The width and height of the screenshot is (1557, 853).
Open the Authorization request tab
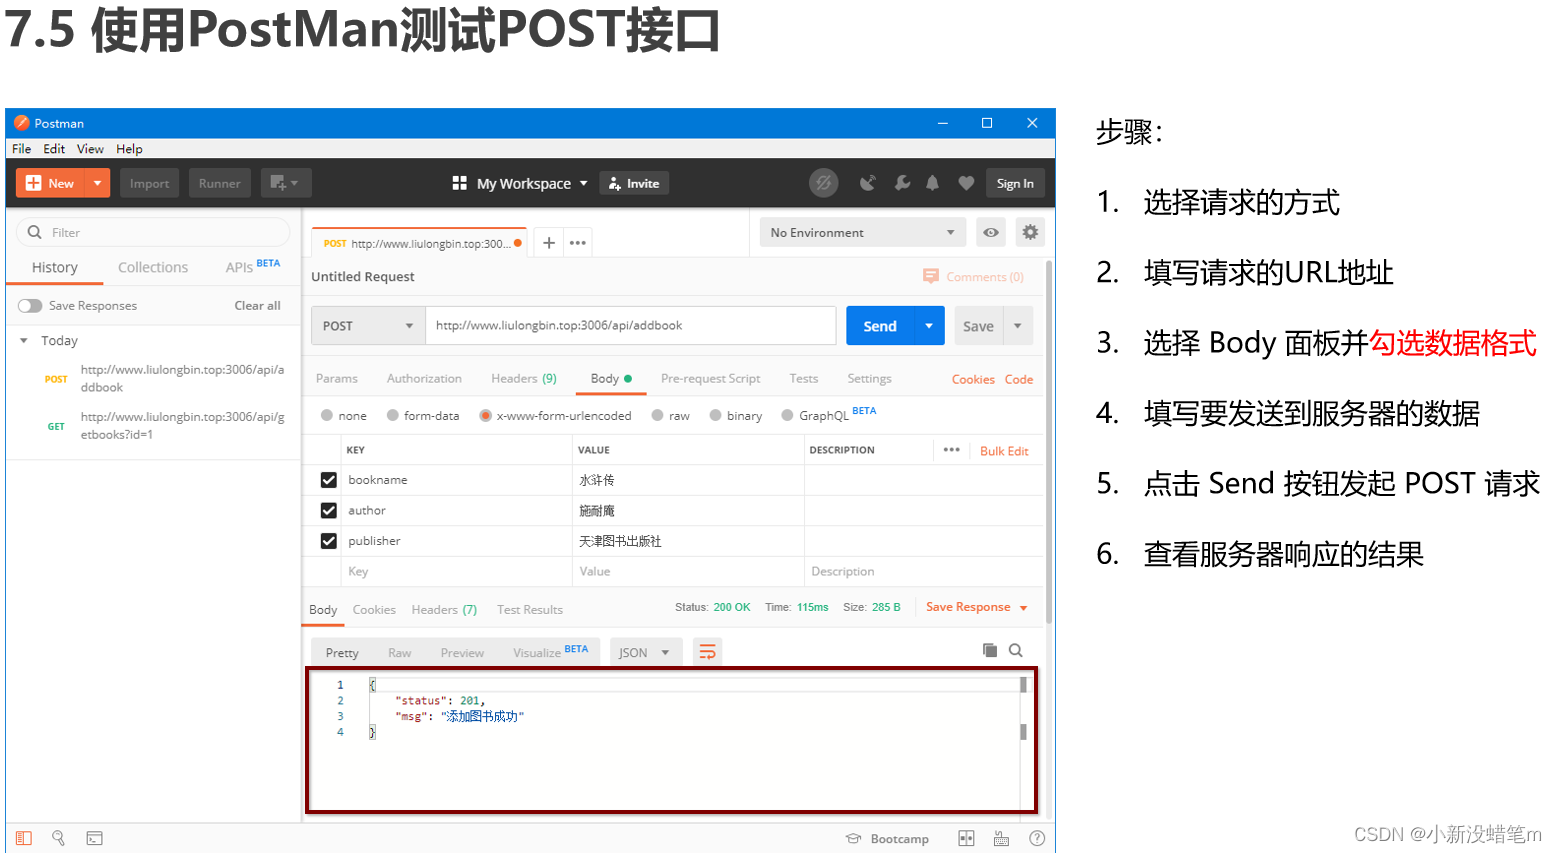click(424, 378)
